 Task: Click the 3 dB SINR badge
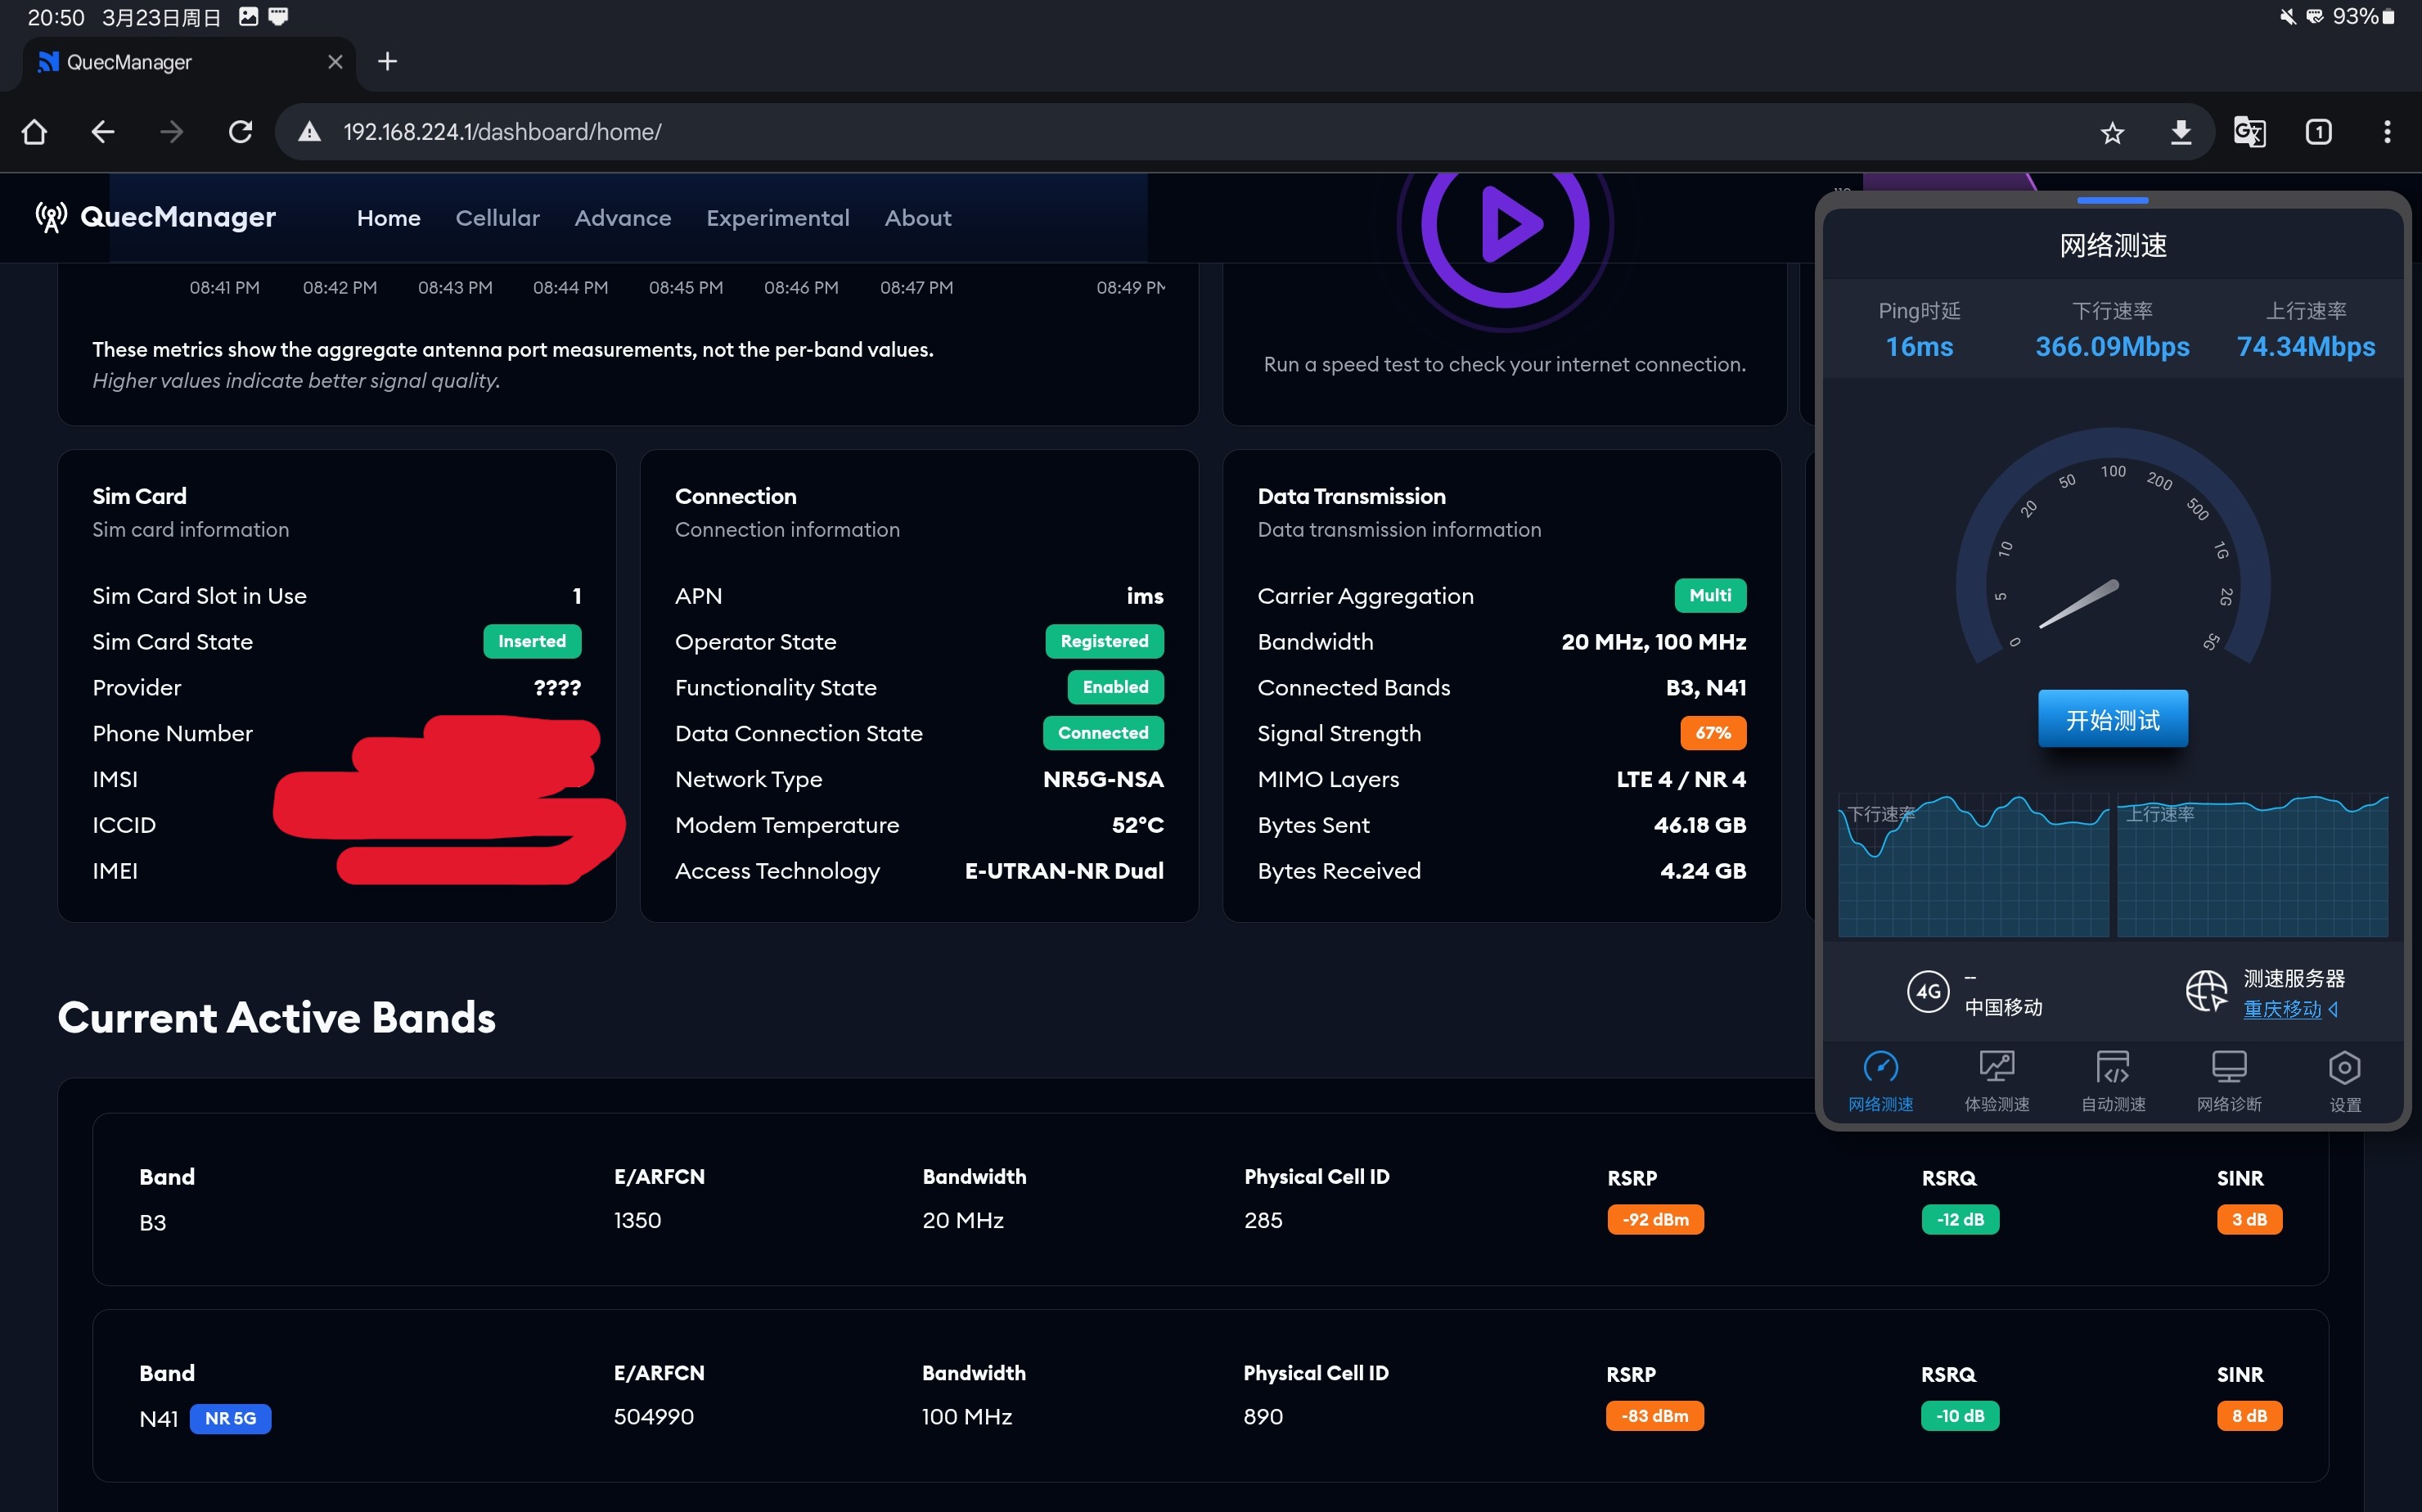click(2249, 1220)
